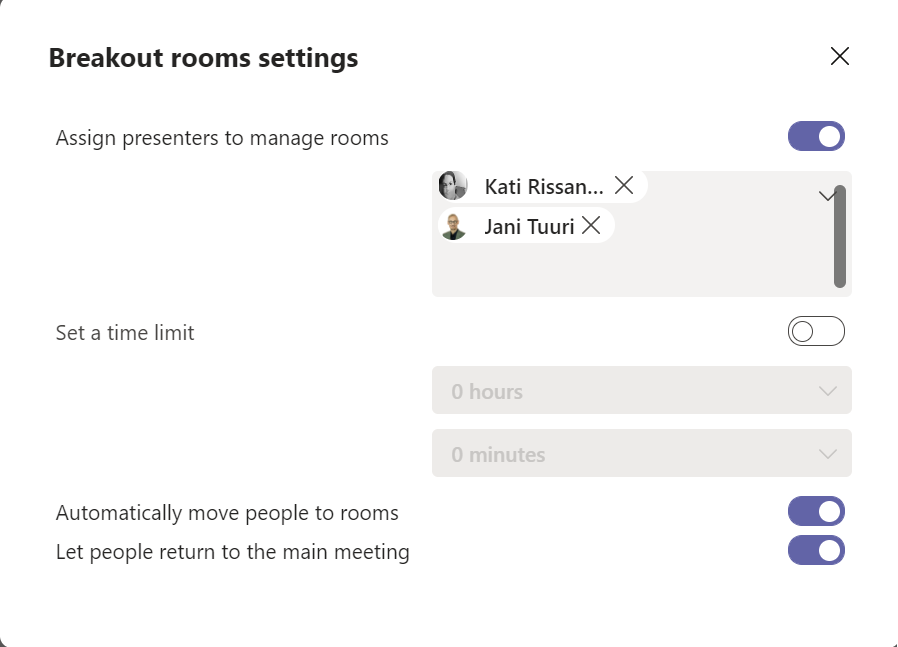Click Kati Rissan's profile avatar
The image size is (898, 647).
tap(453, 186)
